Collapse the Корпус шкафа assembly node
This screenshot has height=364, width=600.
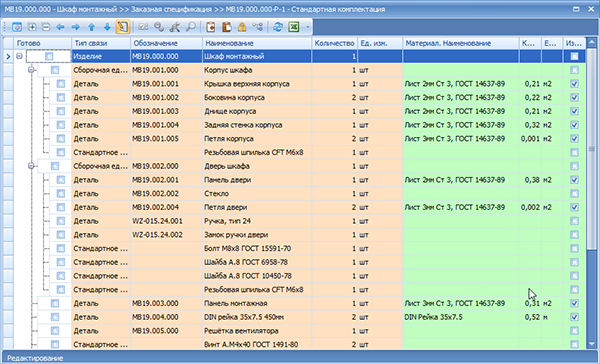31,70
